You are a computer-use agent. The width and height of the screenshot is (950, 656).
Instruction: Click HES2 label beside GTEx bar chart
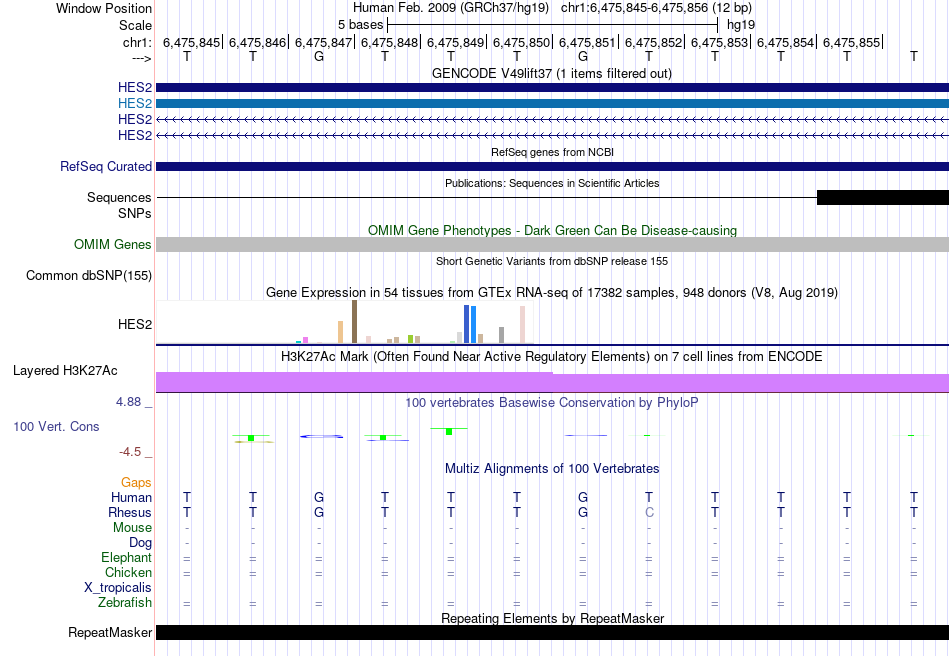(x=135, y=324)
